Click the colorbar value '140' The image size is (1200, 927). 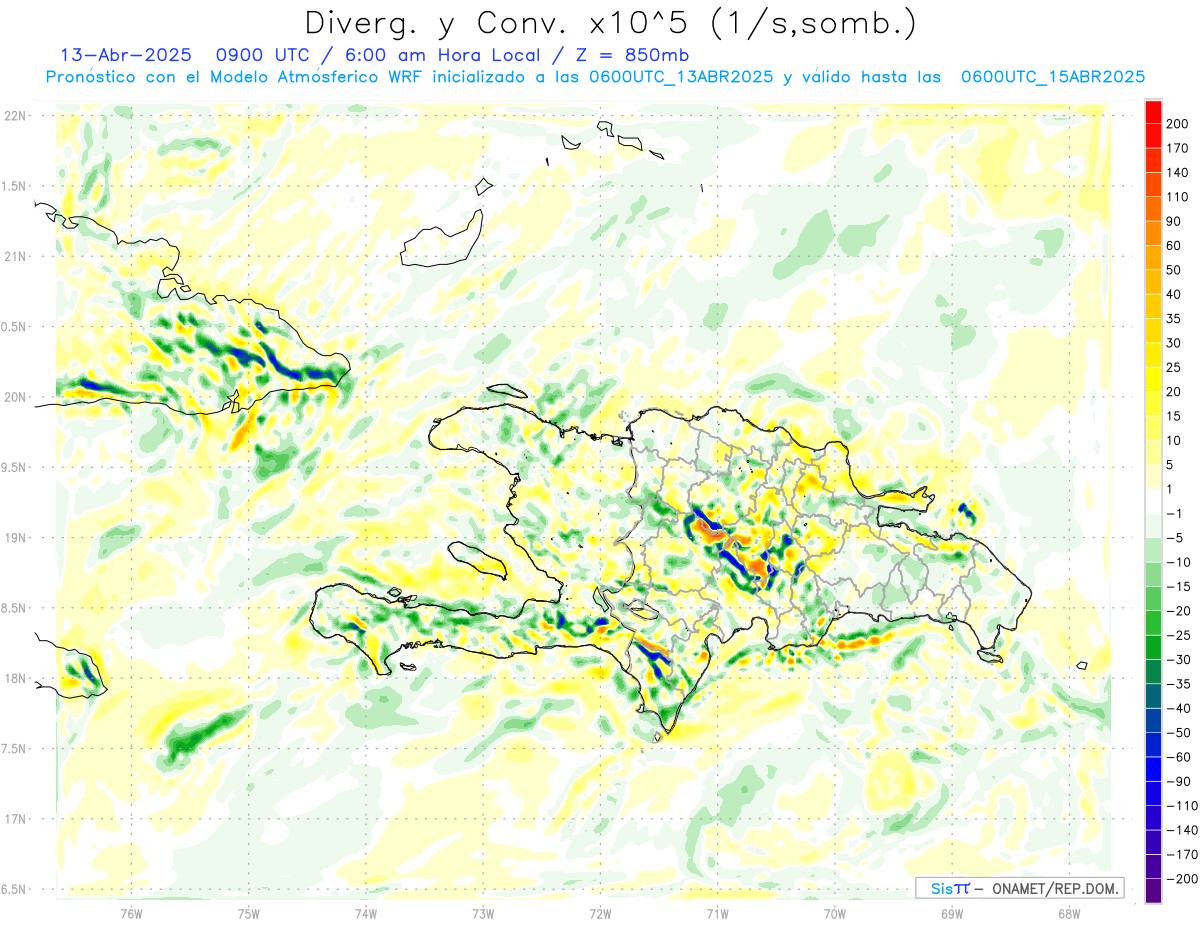1177,172
